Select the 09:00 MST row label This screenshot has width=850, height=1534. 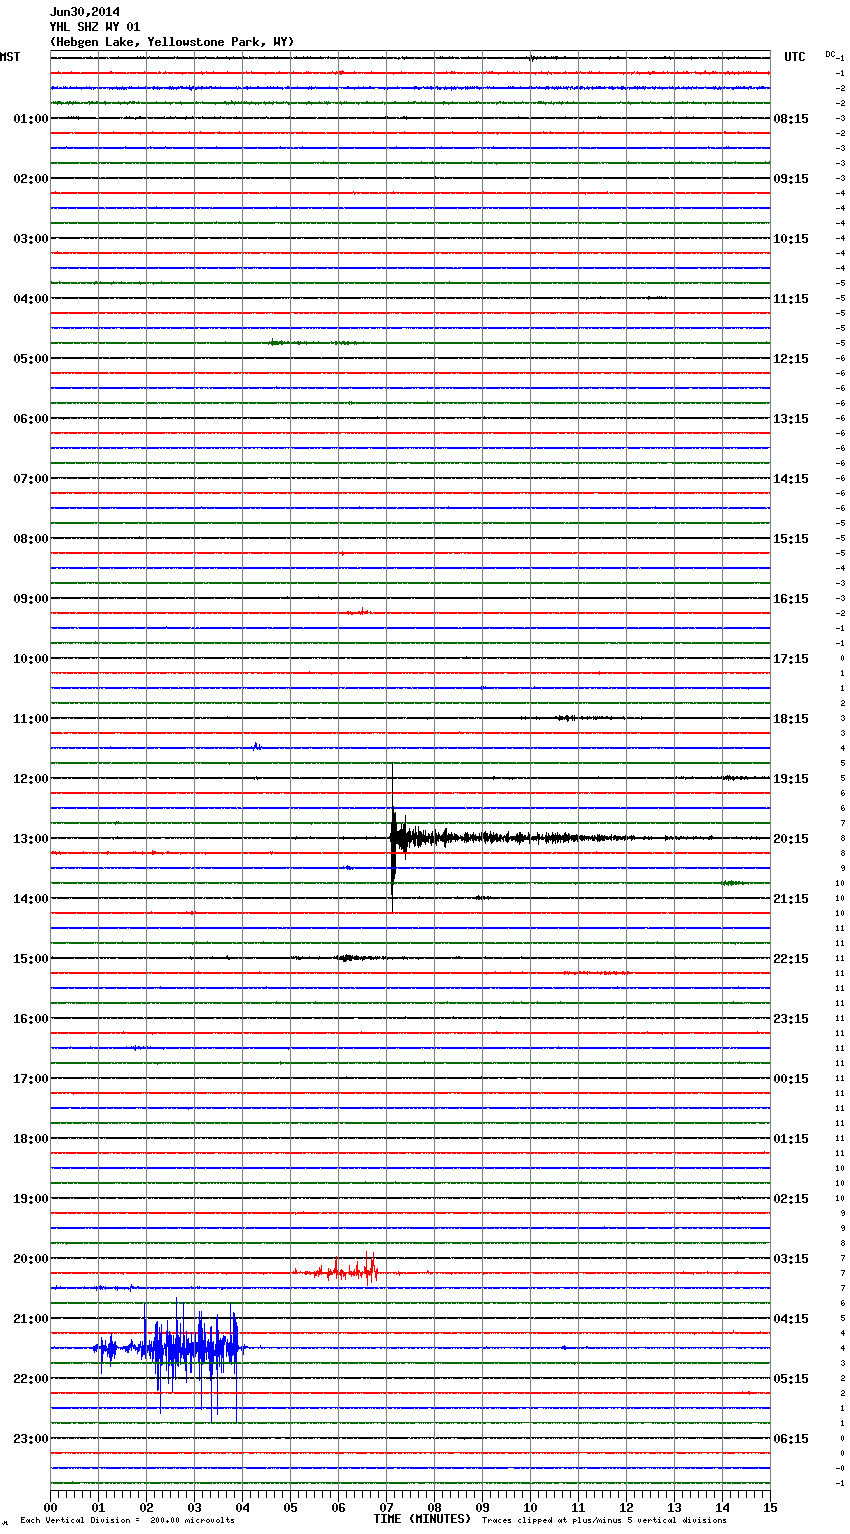(x=31, y=599)
